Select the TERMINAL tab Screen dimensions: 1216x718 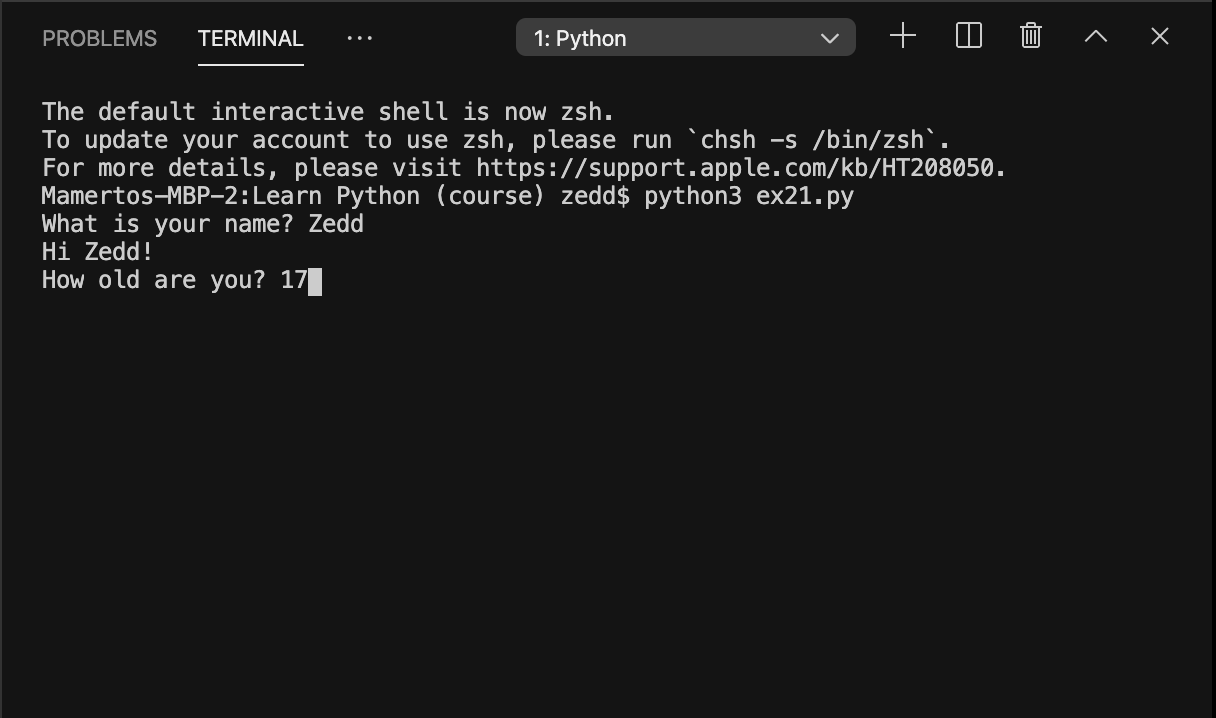click(250, 38)
